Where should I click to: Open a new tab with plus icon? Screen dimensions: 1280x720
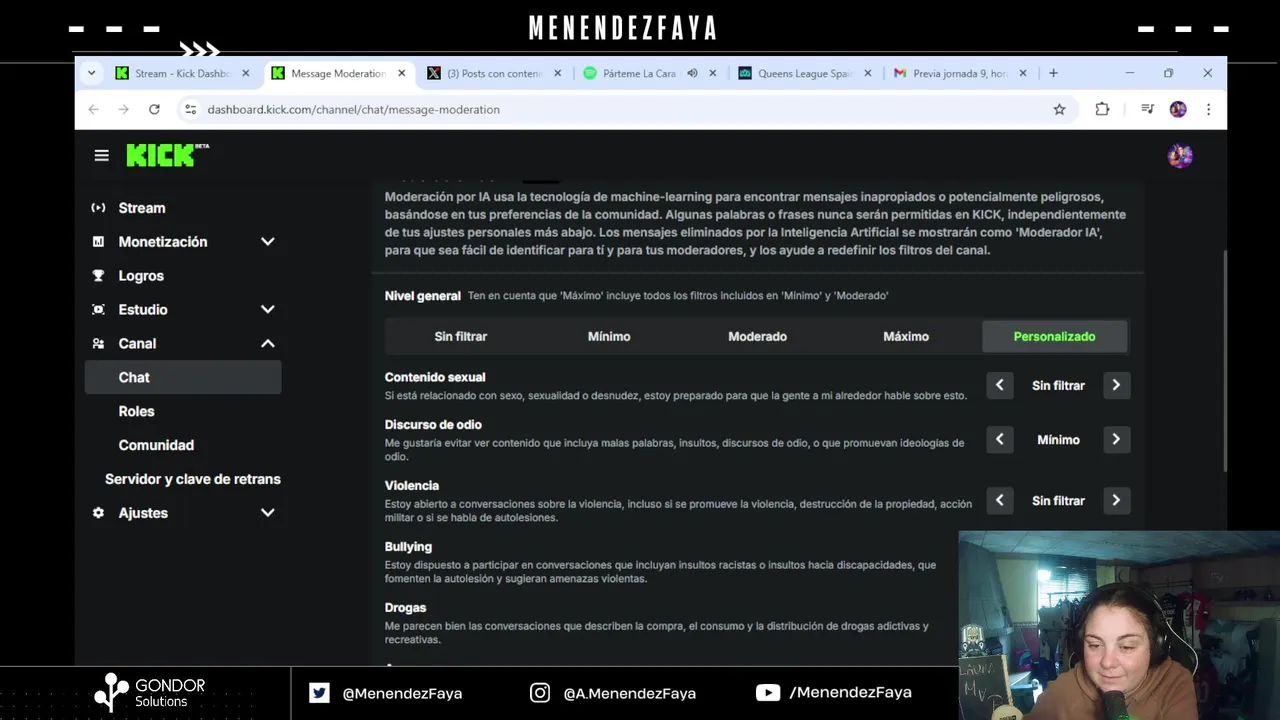coord(1053,73)
